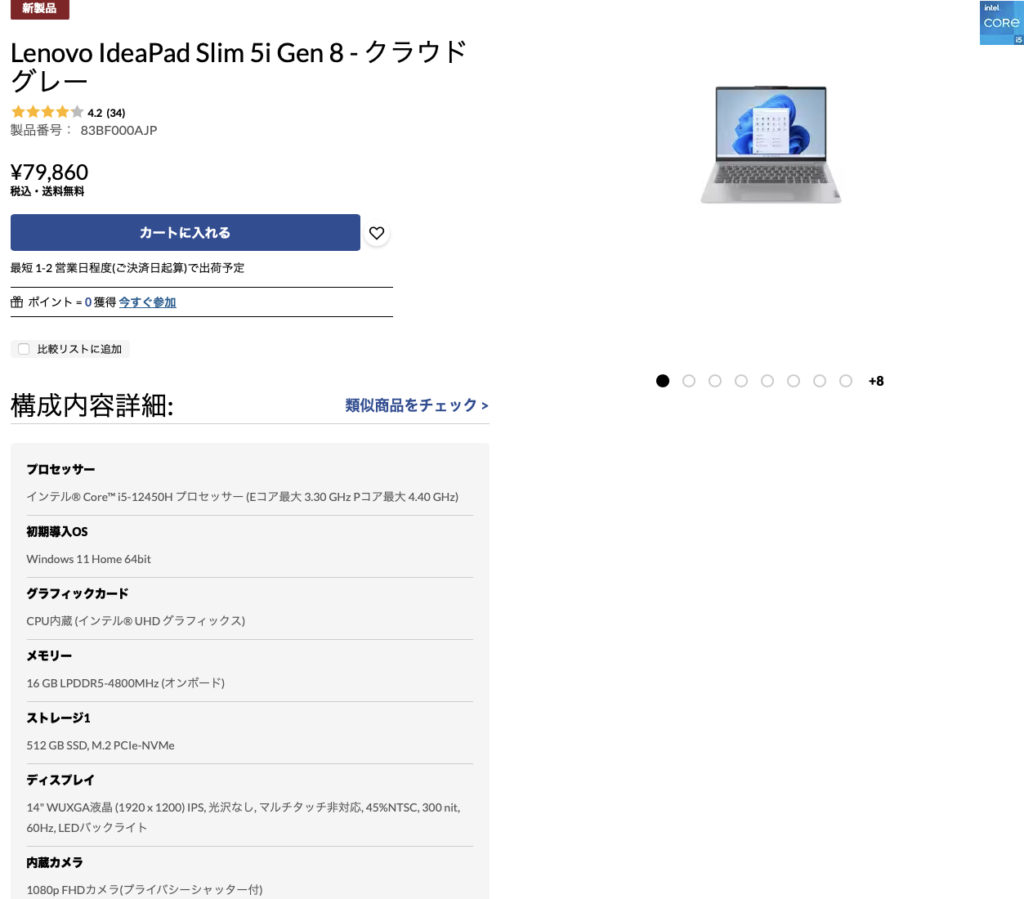Select the second image carousel dot
Image resolution: width=1024 pixels, height=899 pixels.
tap(688, 381)
